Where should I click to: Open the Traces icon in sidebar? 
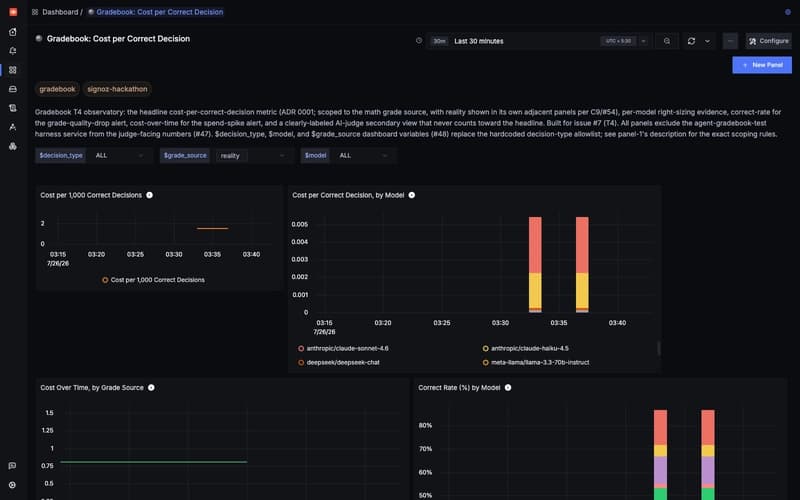coord(13,127)
